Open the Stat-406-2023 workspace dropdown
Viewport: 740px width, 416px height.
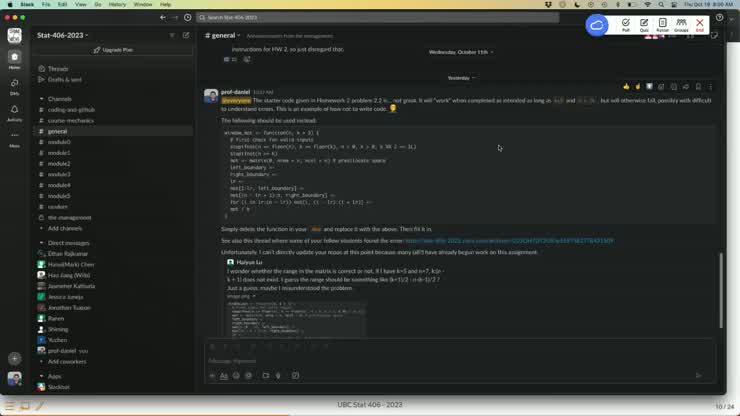pos(60,35)
